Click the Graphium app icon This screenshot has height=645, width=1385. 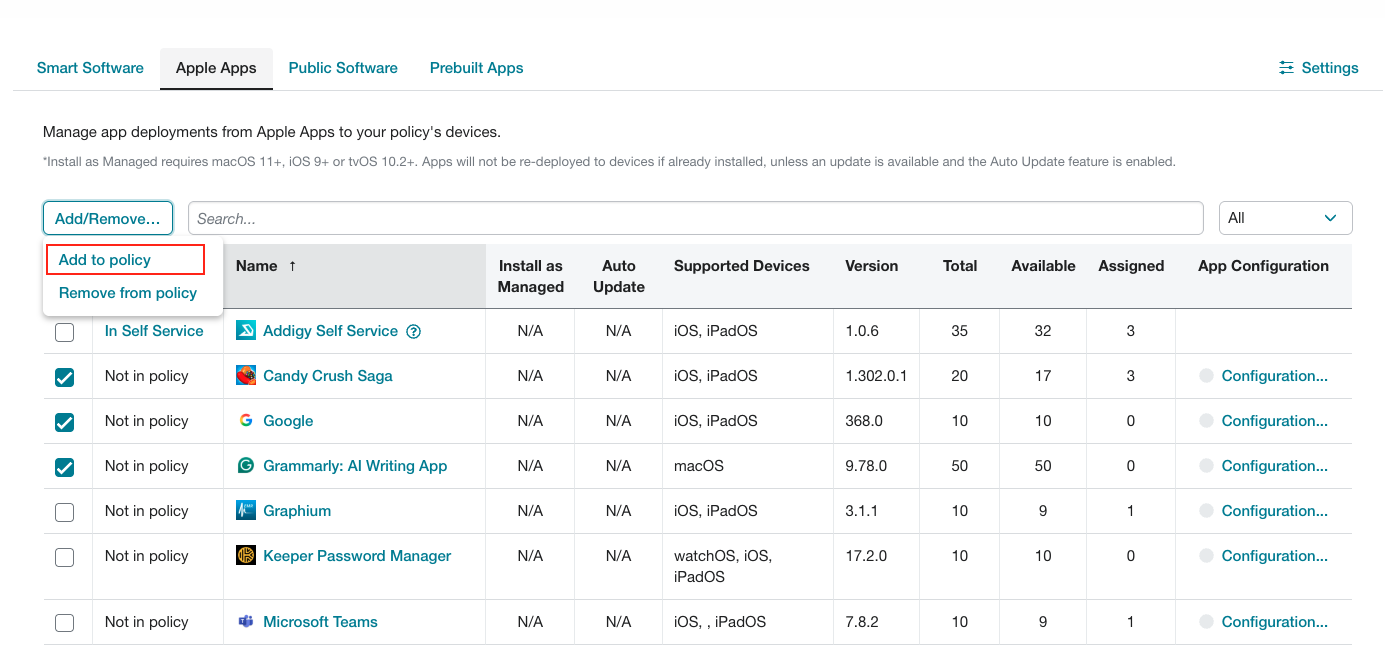click(246, 511)
